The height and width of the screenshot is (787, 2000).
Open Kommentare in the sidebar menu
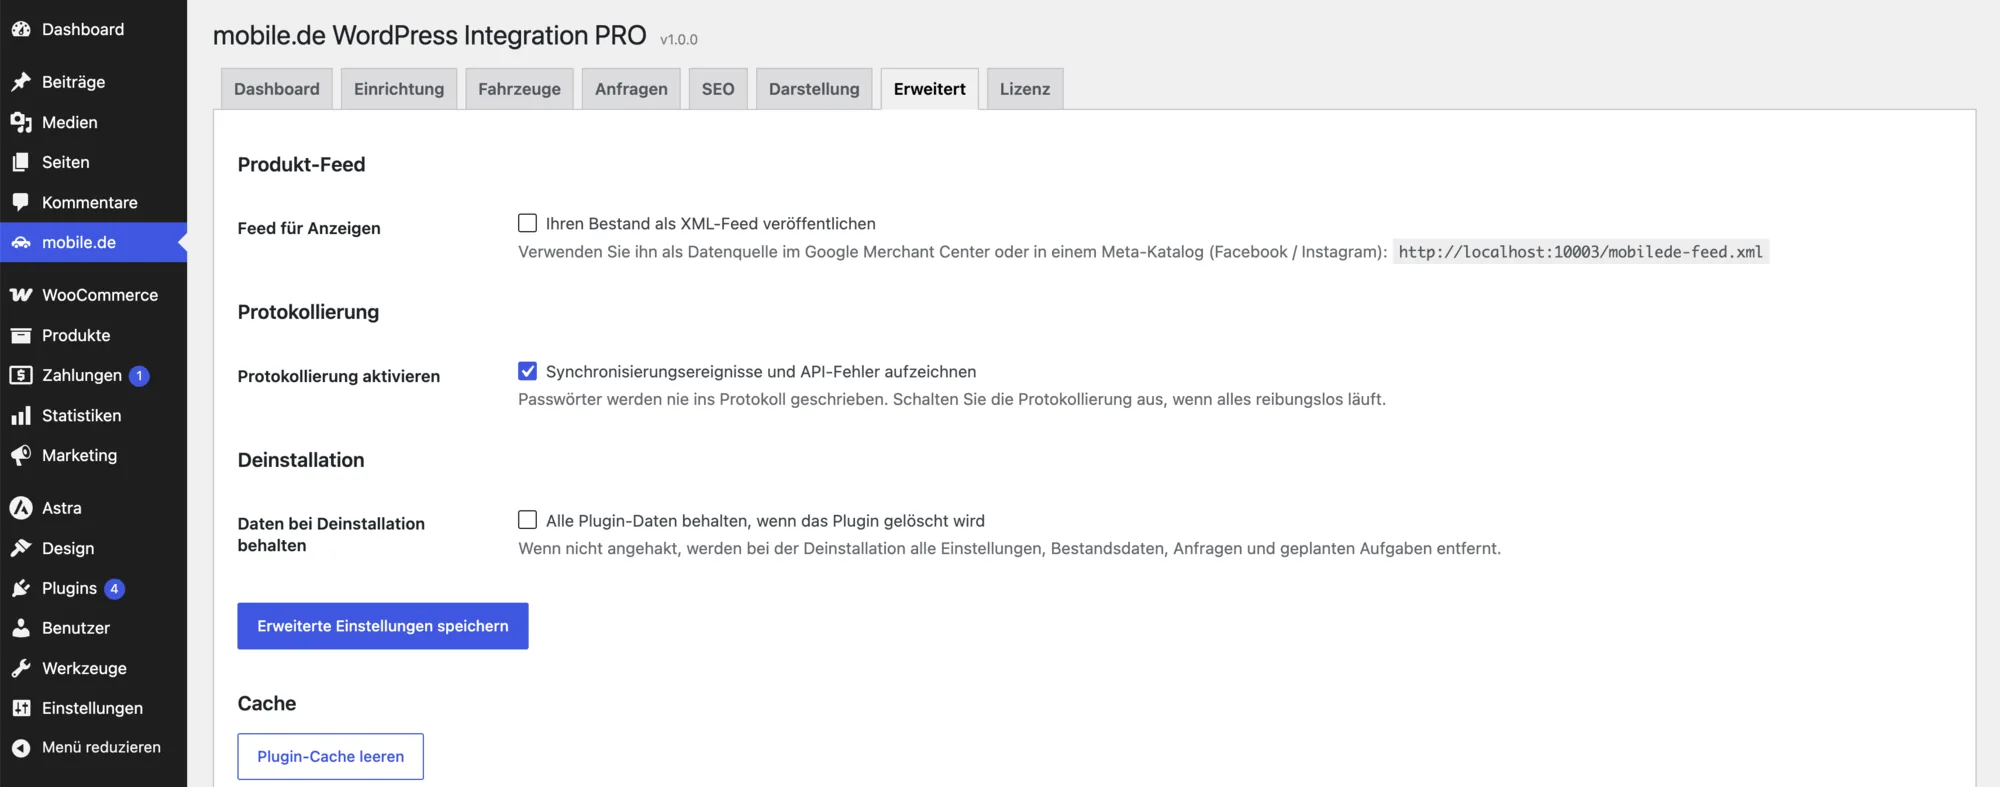(x=93, y=202)
